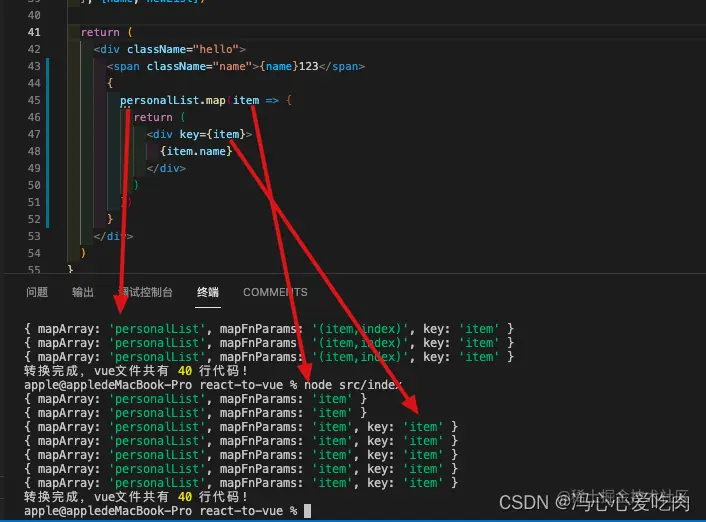The width and height of the screenshot is (706, 522).
Task: Open the 调试控制台 tab
Action: [145, 292]
